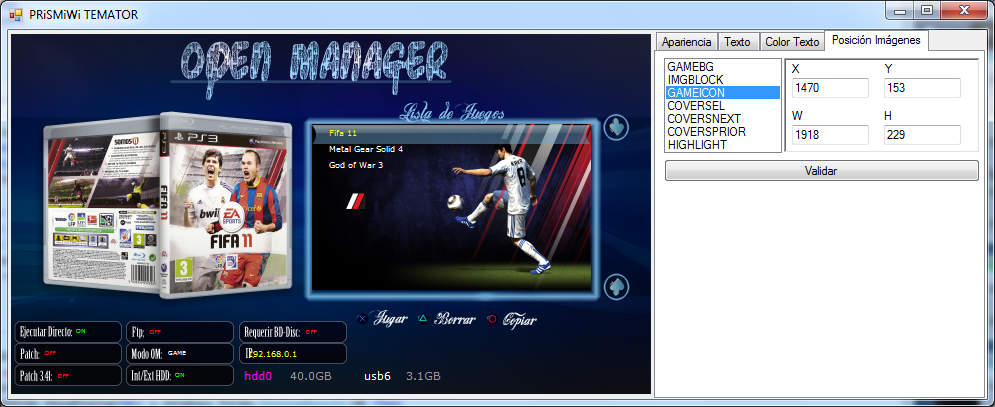Click the circle symbol next to Copiar
The image size is (995, 407).
coord(492,319)
